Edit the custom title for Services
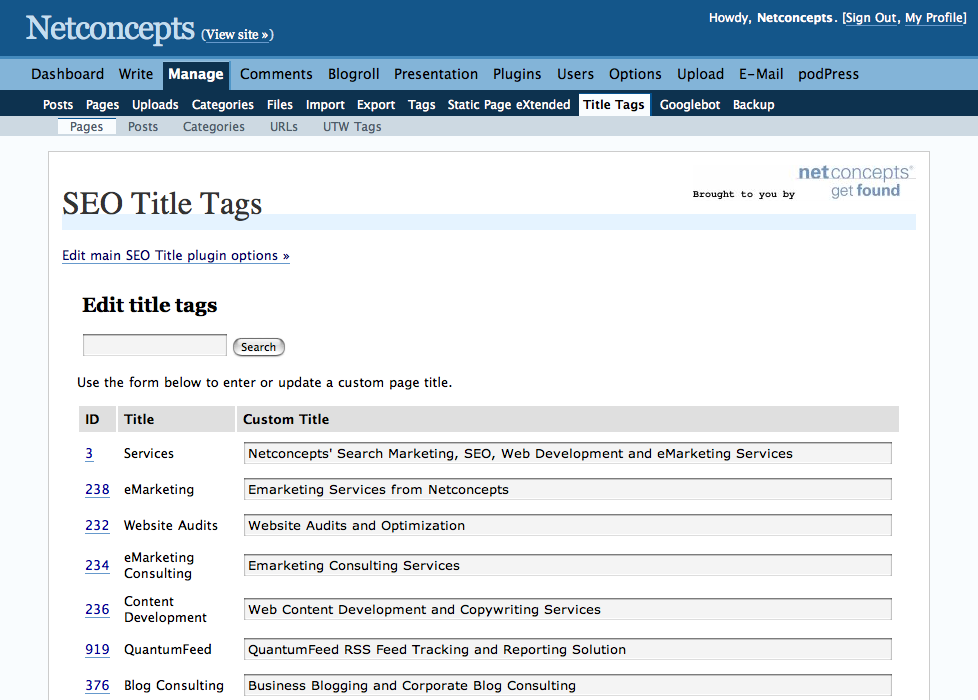This screenshot has width=978, height=700. [x=568, y=454]
